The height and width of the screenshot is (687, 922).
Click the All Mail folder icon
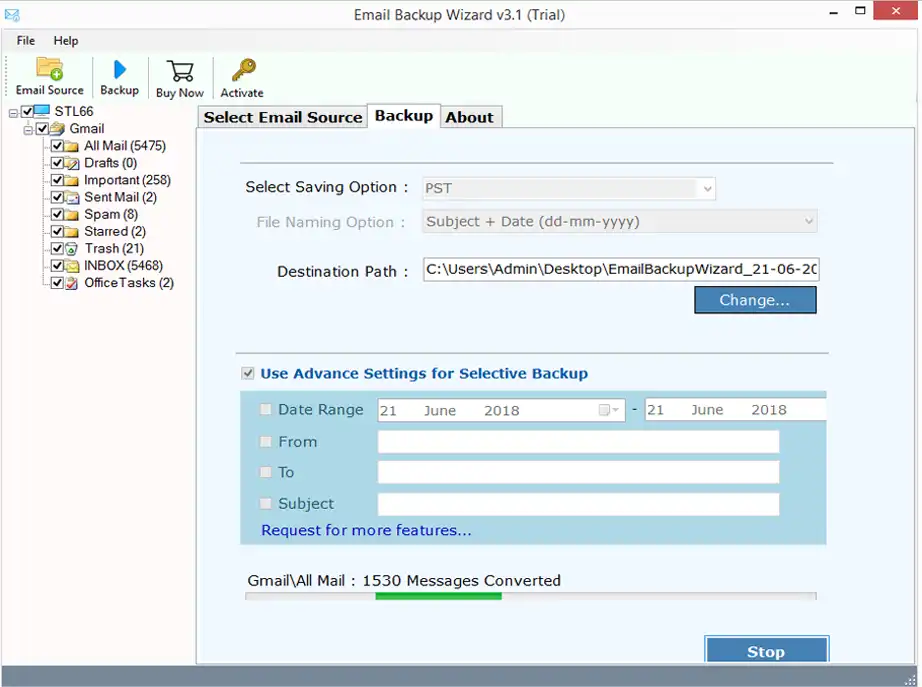pos(71,146)
